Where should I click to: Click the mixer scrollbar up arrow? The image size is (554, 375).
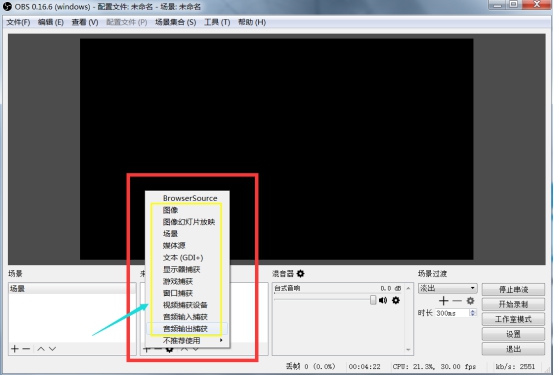coord(408,288)
